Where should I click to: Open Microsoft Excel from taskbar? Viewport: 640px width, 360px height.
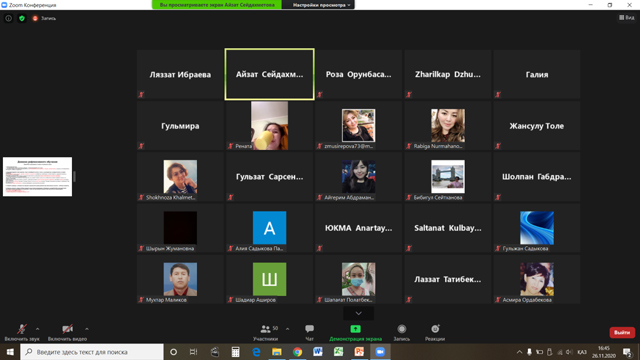[338, 352]
